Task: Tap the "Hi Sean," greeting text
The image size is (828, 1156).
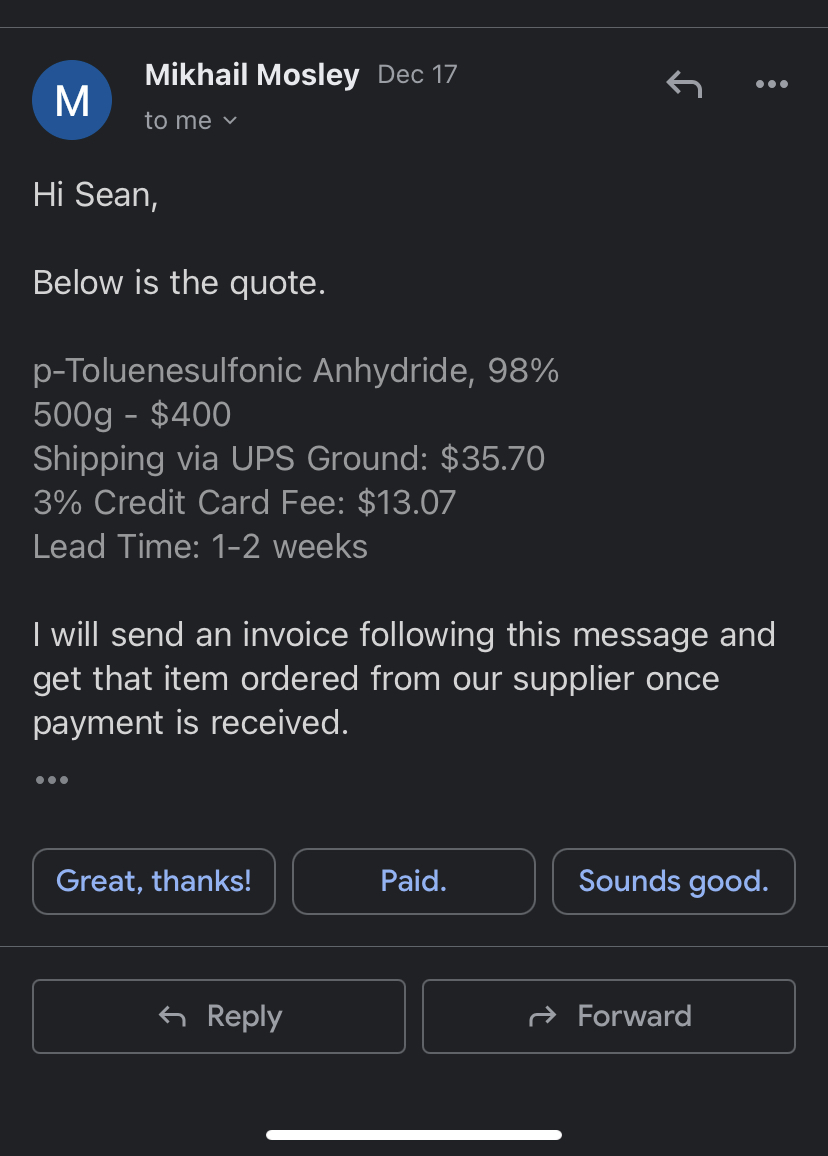Action: [96, 194]
